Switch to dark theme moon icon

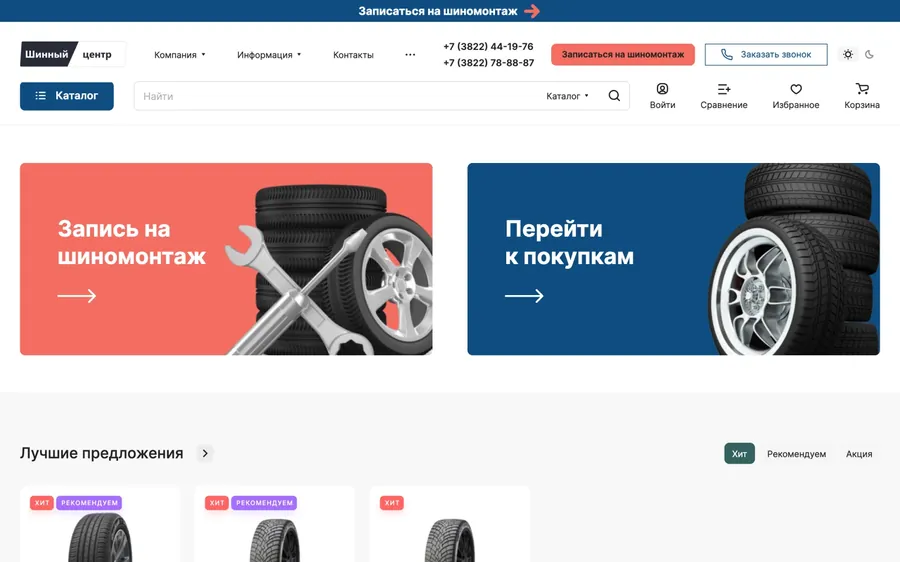[870, 55]
